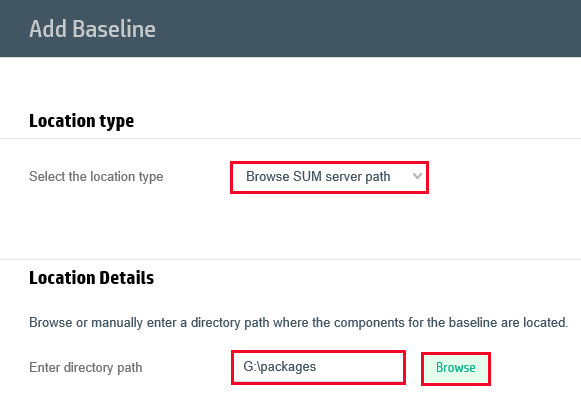Click the 'Browse or manually enter a directory path' instruction text
Image resolution: width=581 pixels, height=393 pixels.
(299, 323)
